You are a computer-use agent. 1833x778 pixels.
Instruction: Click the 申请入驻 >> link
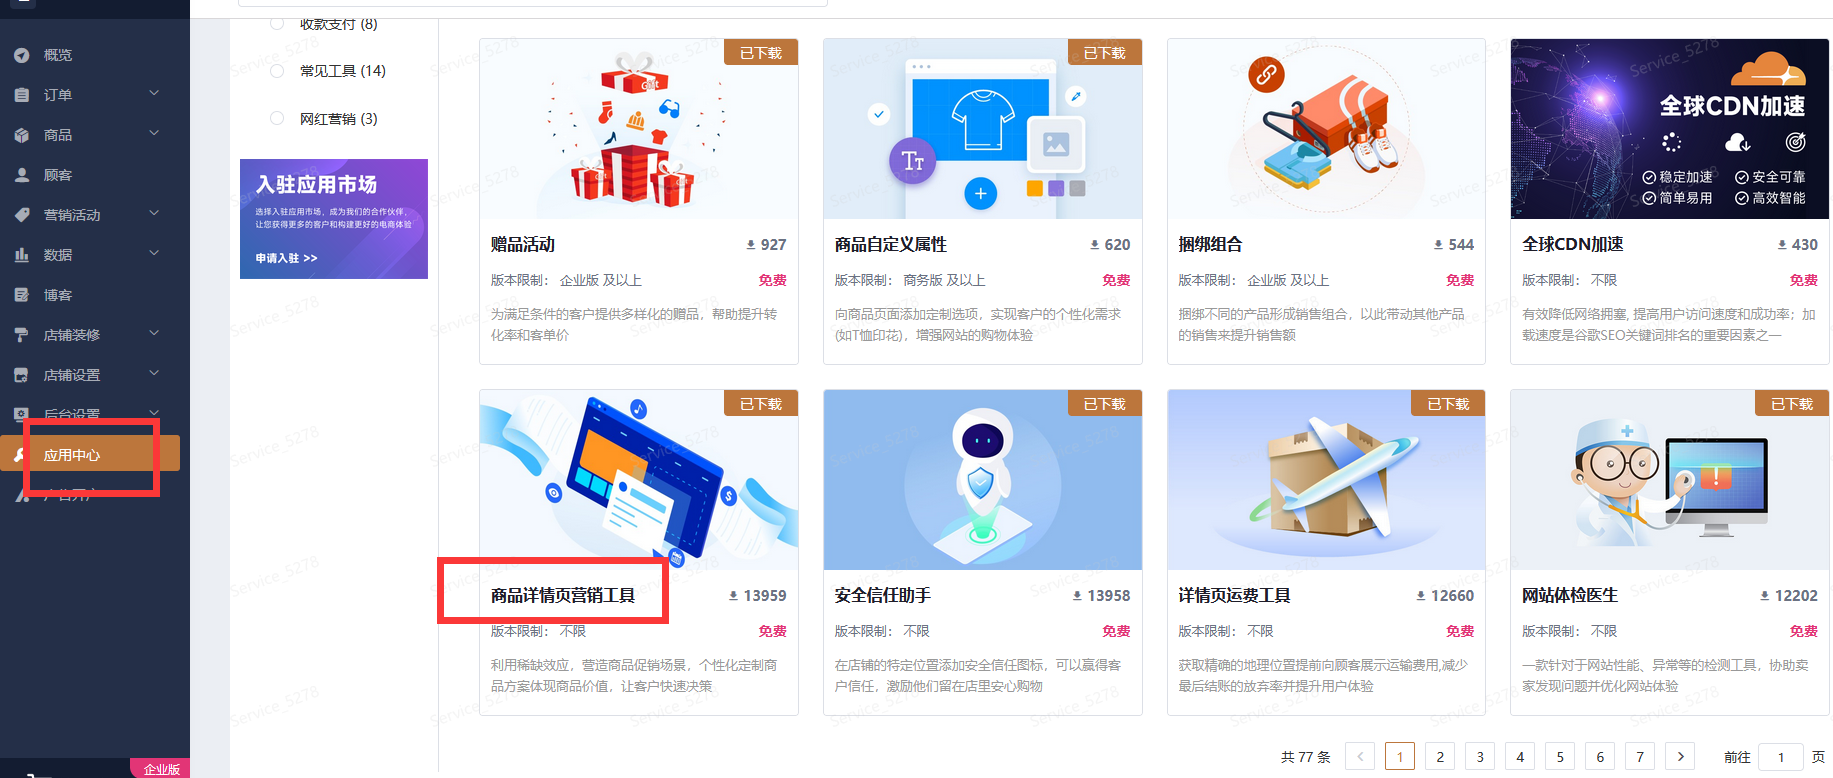(286, 258)
